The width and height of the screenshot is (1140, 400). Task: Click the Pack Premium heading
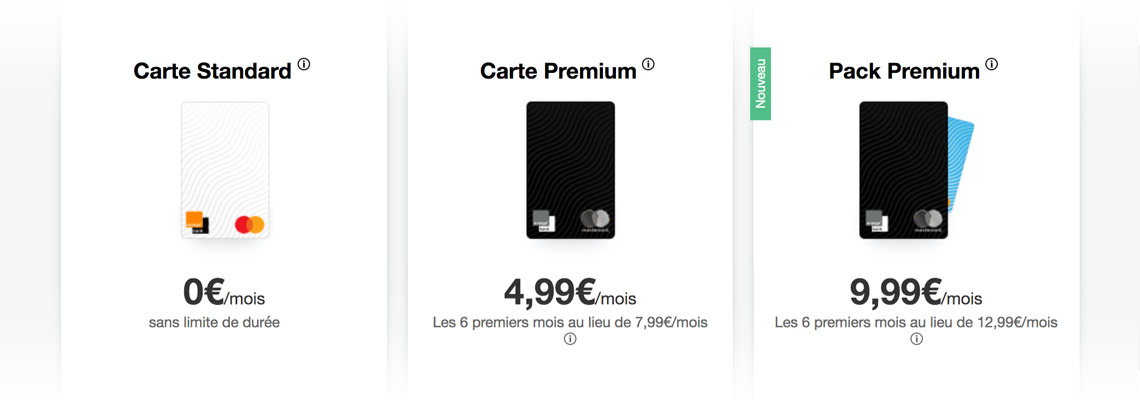coord(904,71)
